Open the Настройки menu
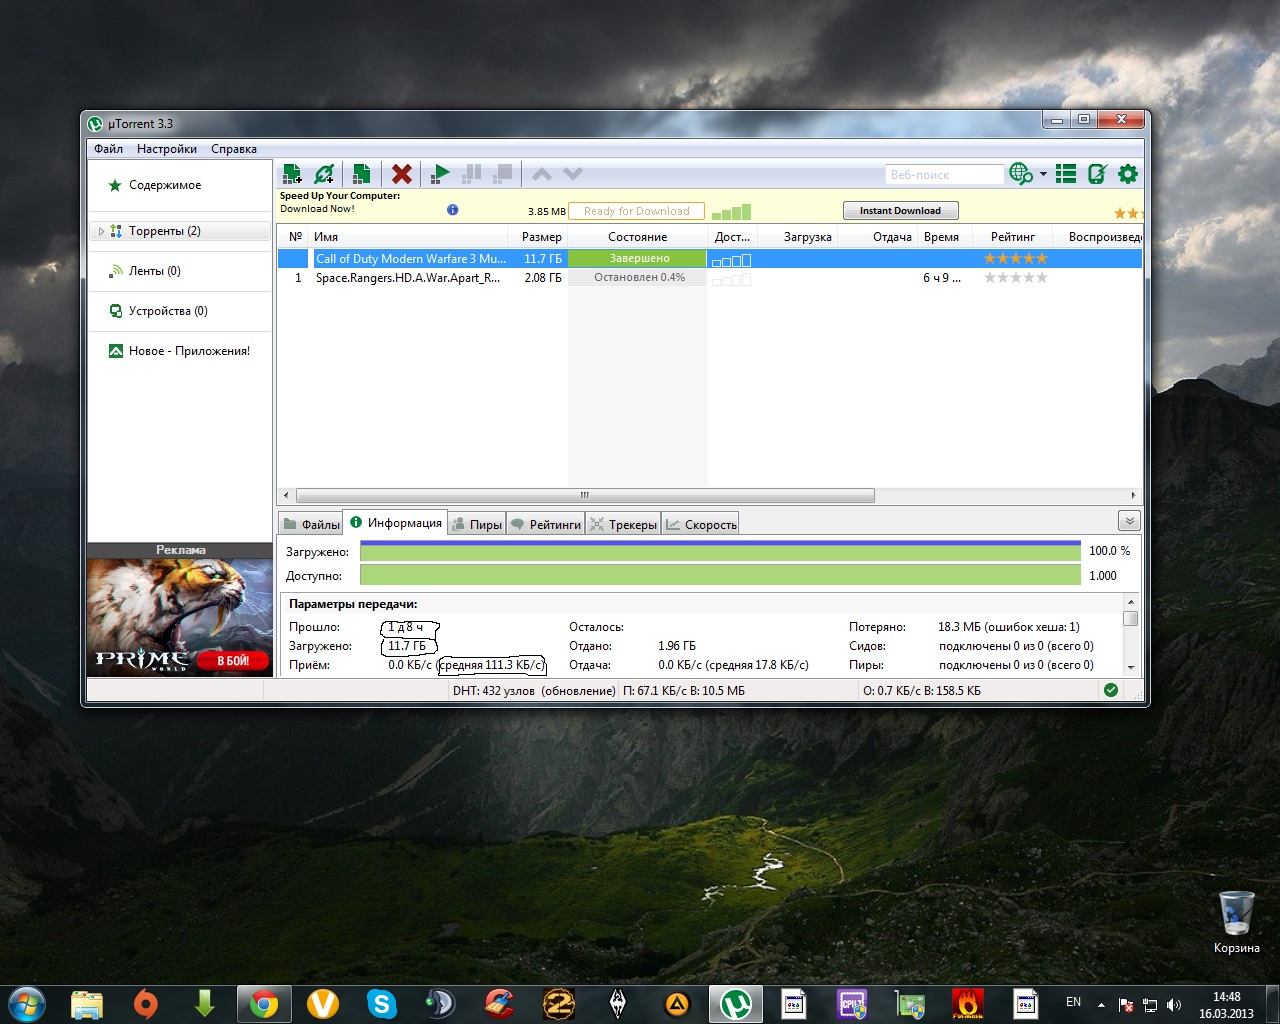The height and width of the screenshot is (1024, 1280). point(167,149)
